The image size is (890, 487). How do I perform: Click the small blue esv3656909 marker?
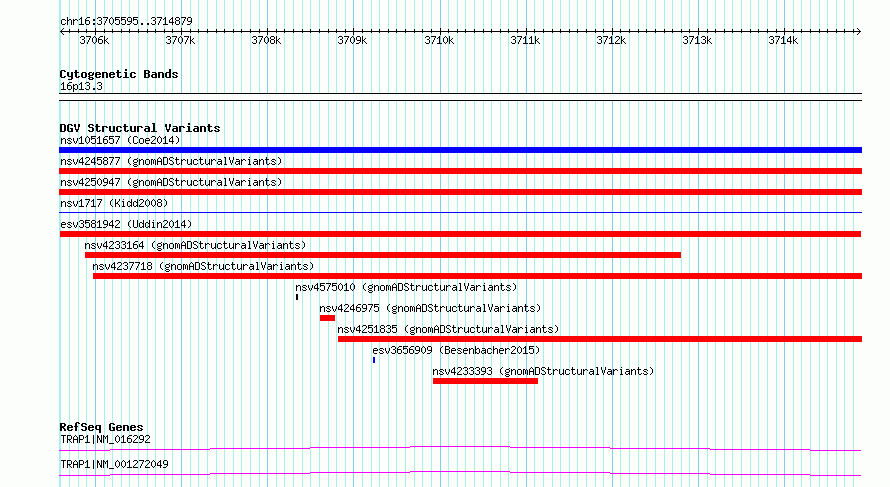pos(374,360)
